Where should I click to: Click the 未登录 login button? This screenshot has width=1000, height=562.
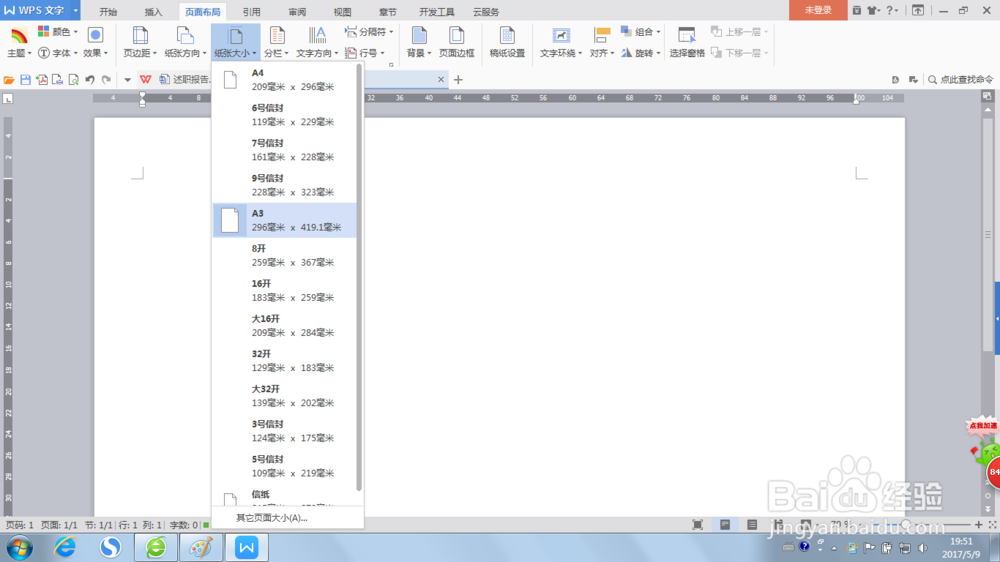pos(818,10)
